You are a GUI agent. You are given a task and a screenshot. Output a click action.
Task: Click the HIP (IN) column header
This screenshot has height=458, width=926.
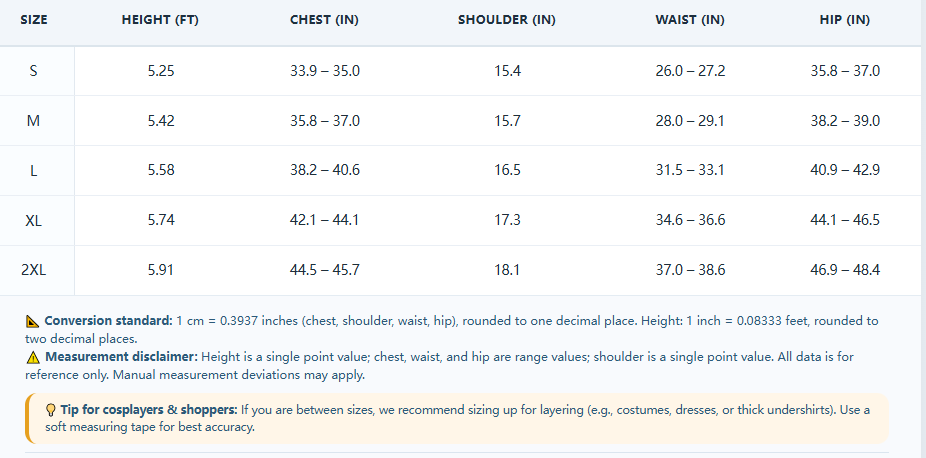coord(845,19)
